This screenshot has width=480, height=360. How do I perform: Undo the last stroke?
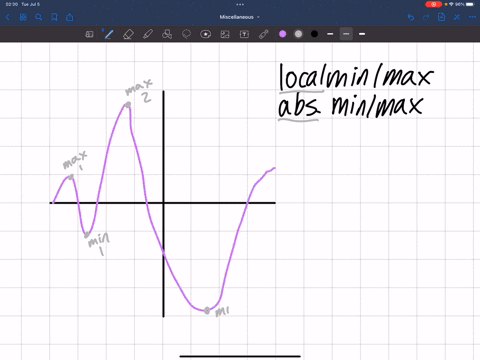[411, 17]
